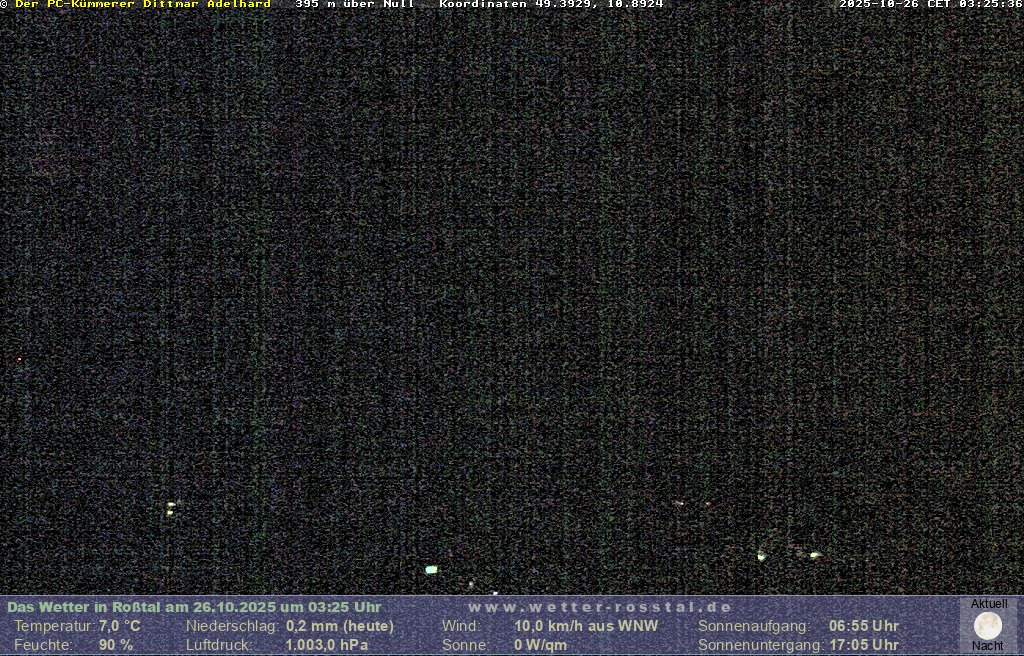Click the Sonne 0 W/qm value

point(540,645)
